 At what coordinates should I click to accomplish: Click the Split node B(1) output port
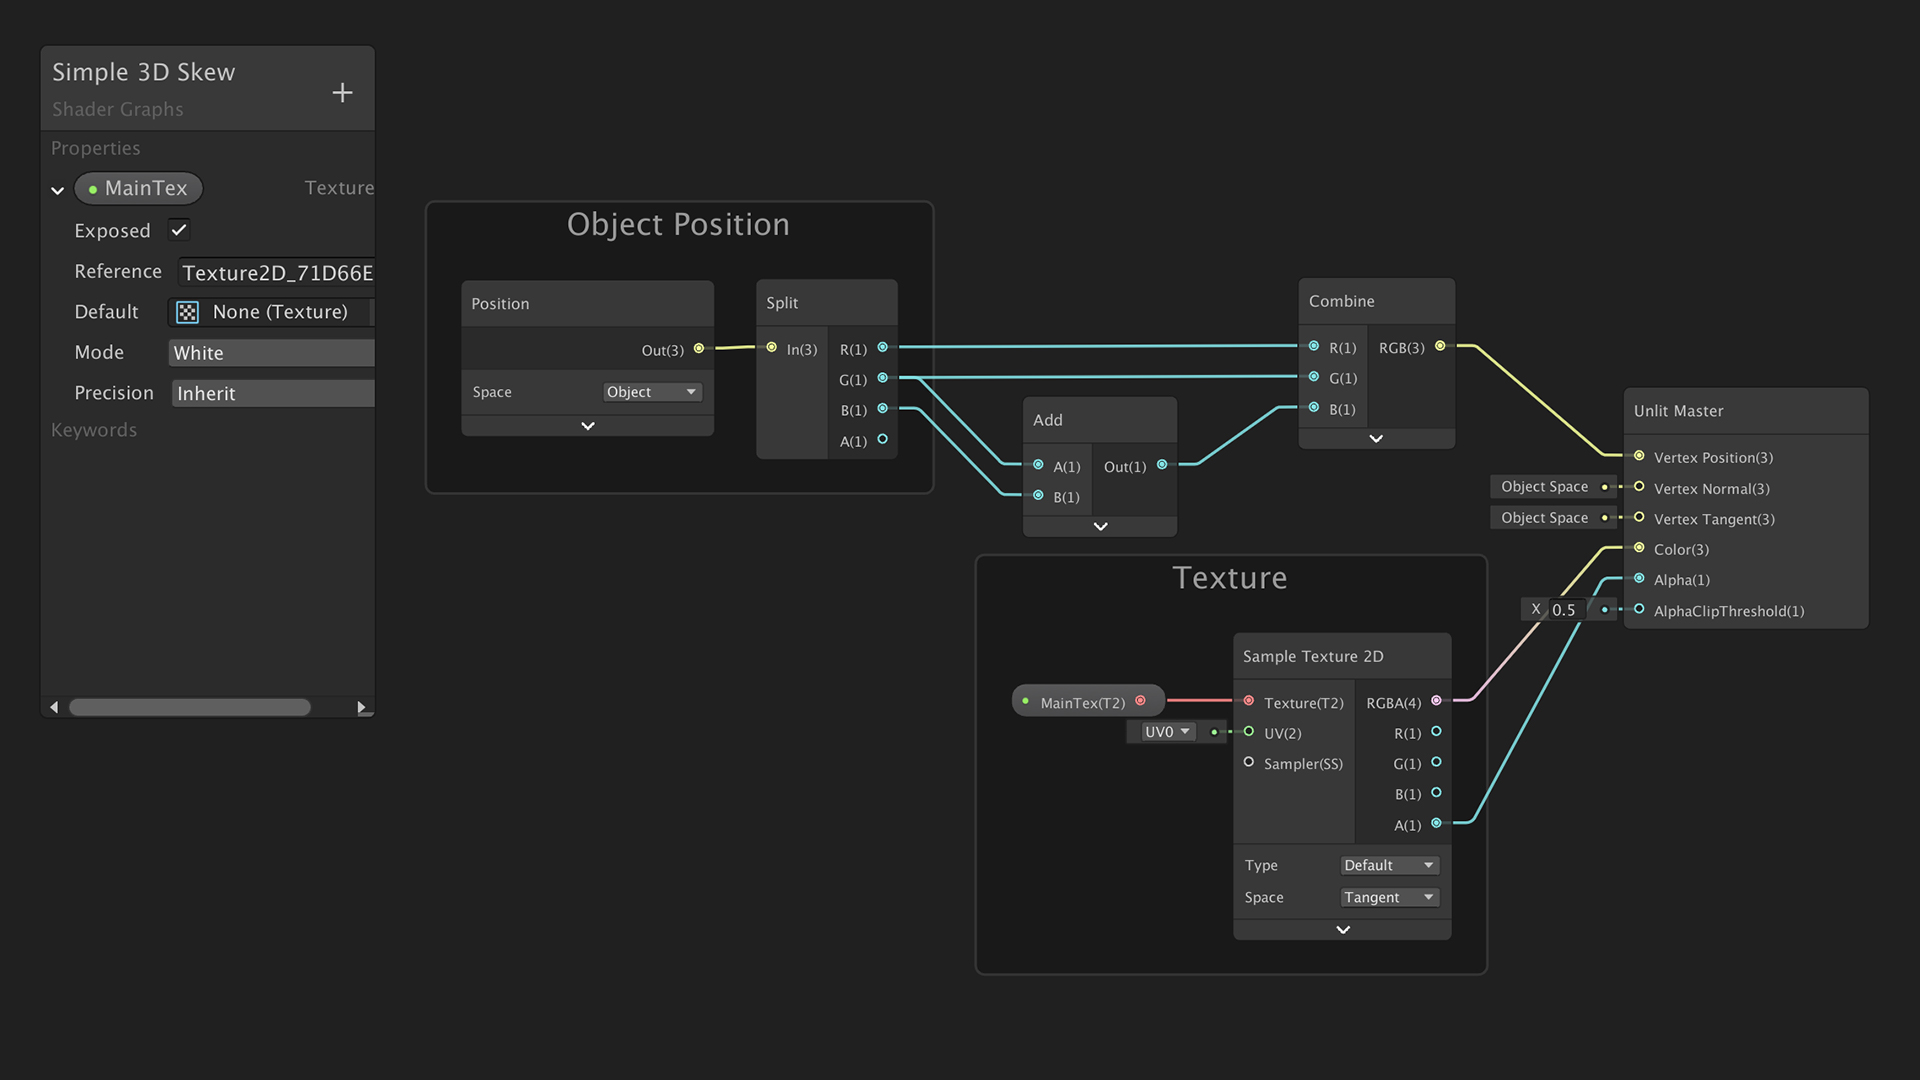(x=883, y=408)
